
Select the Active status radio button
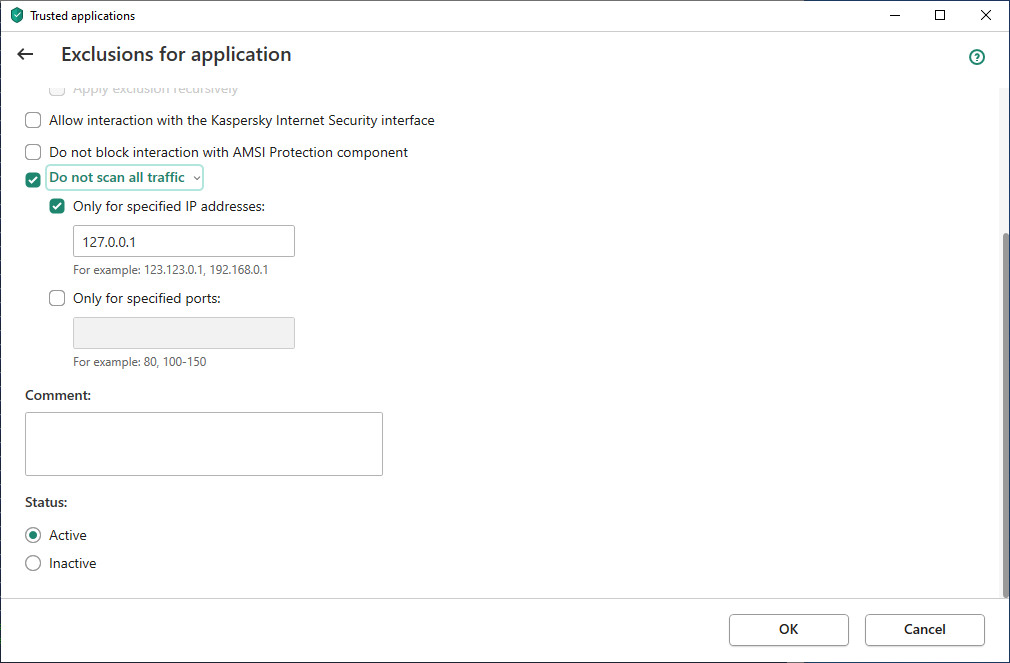tap(33, 535)
